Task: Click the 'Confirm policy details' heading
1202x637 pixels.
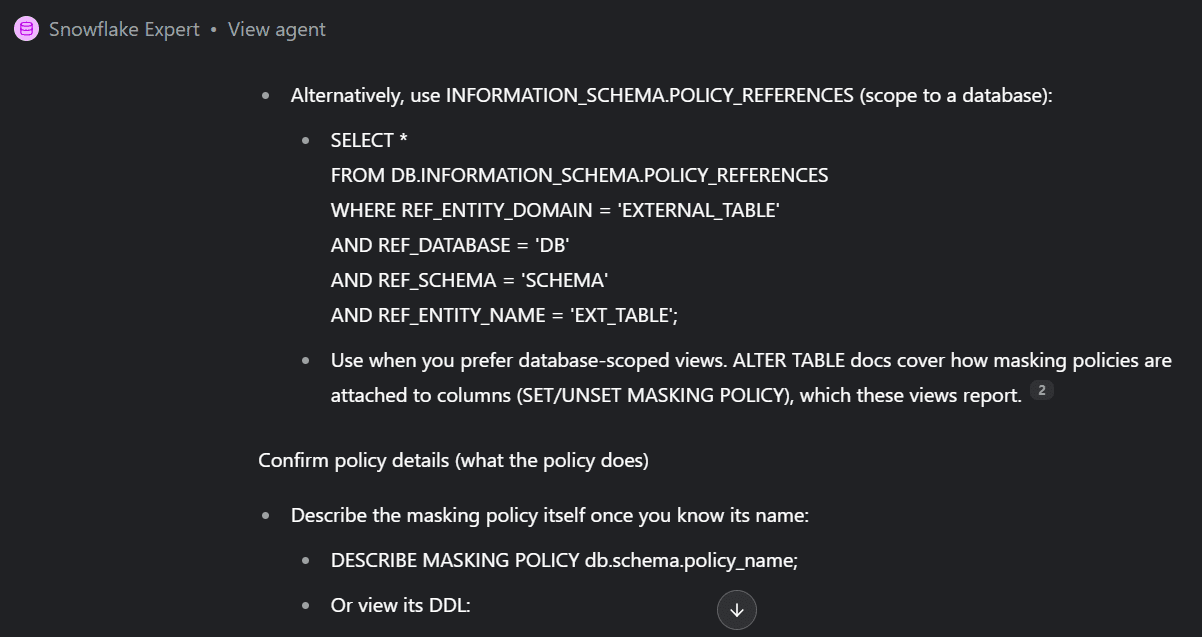Action: click(453, 460)
